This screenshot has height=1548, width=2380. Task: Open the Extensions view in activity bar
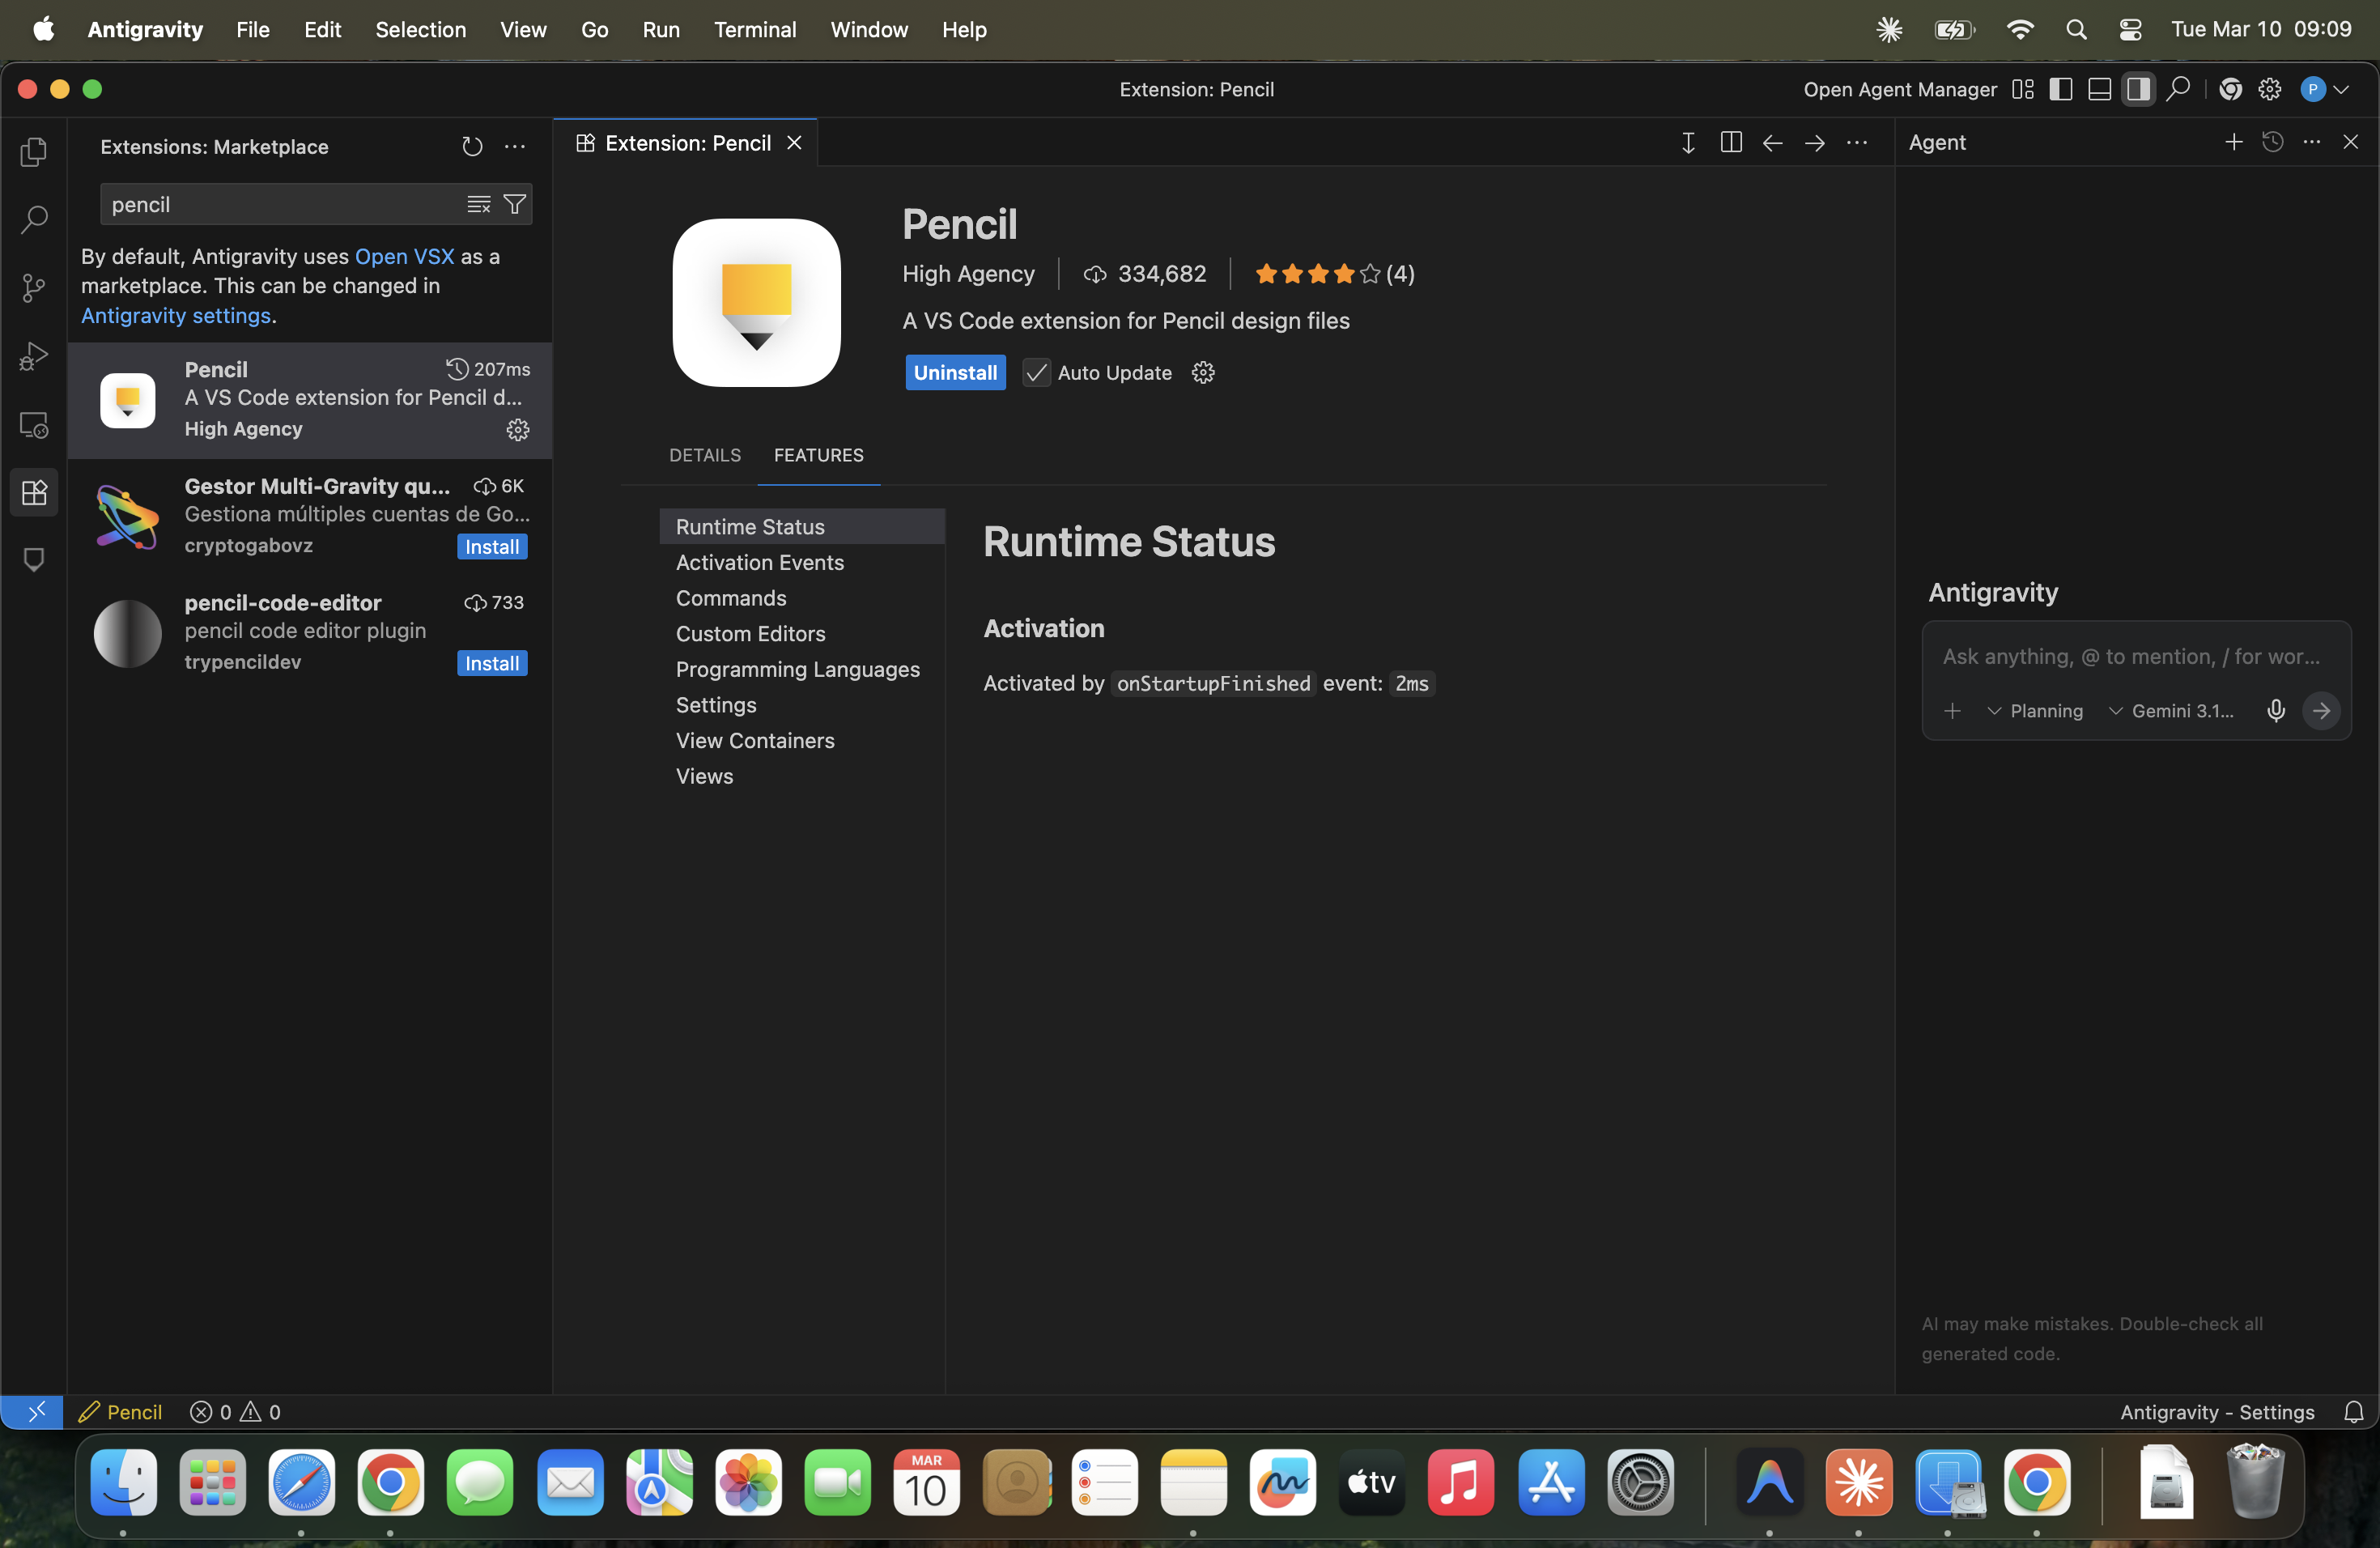34,492
